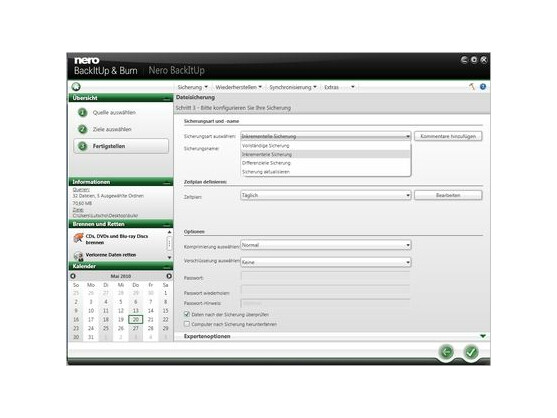
Task: Click the Ziele link in Informationen
Action: (x=78, y=210)
